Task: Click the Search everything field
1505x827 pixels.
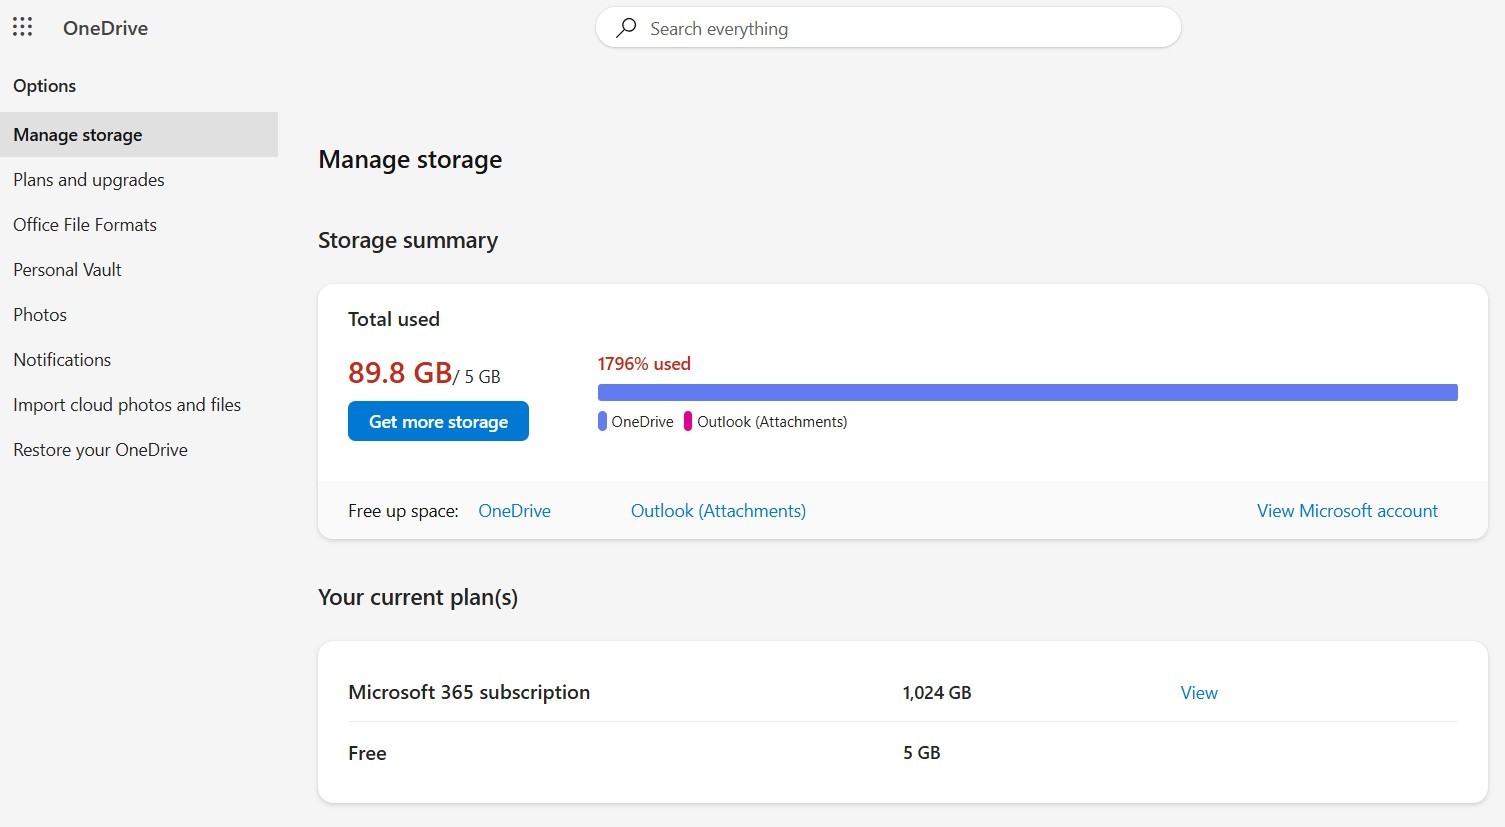Action: pyautogui.click(x=888, y=28)
